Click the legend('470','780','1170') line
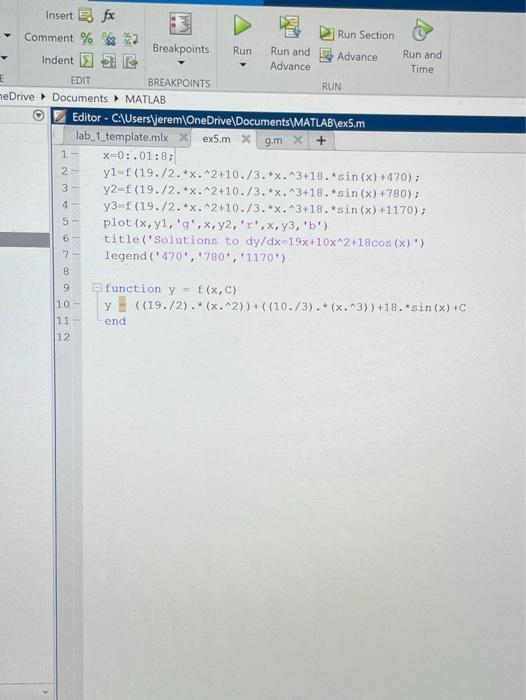The image size is (526, 700). [195, 257]
